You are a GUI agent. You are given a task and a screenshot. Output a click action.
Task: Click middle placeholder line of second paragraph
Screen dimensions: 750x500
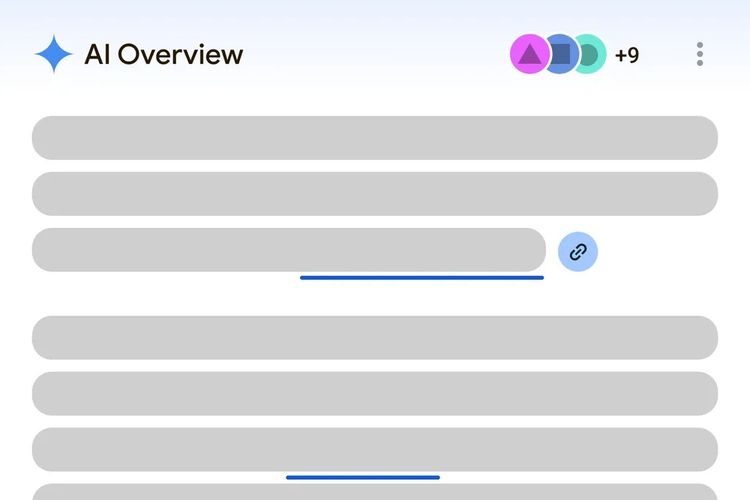click(375, 394)
